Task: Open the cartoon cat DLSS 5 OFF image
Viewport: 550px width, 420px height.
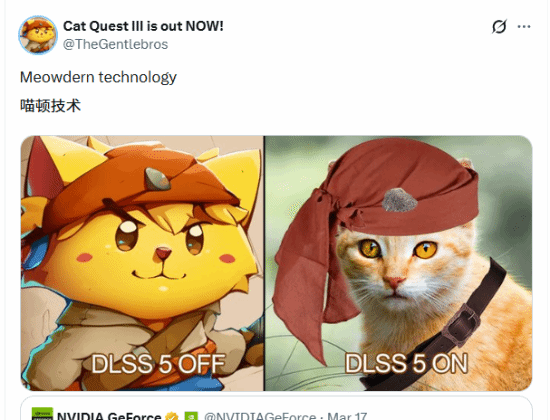Action: 142,263
